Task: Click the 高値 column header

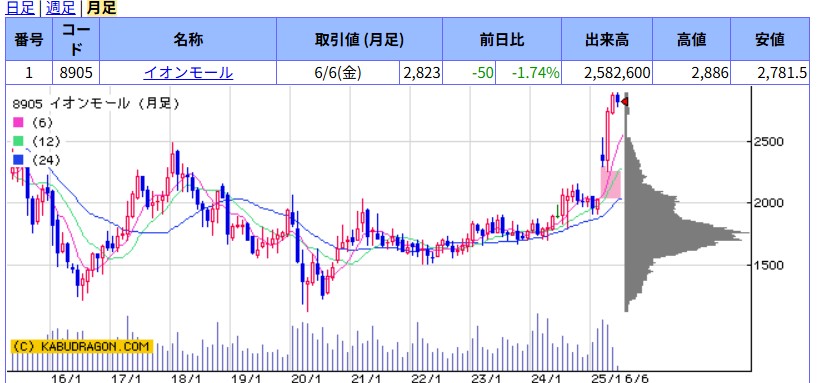Action: [x=691, y=39]
